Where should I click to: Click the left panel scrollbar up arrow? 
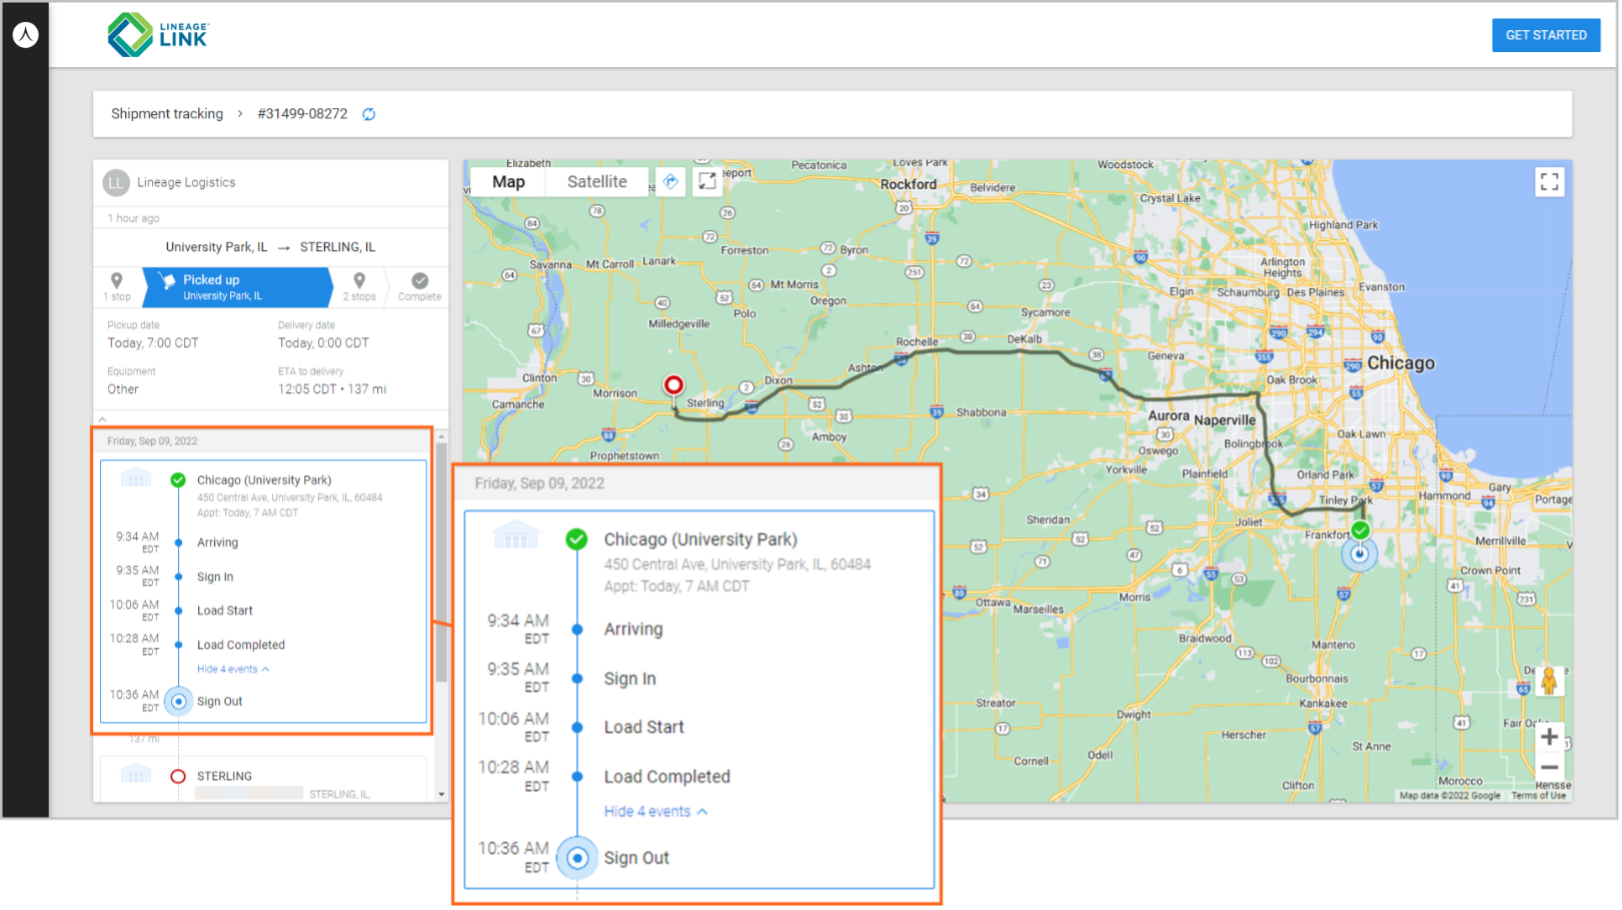pyautogui.click(x=441, y=437)
